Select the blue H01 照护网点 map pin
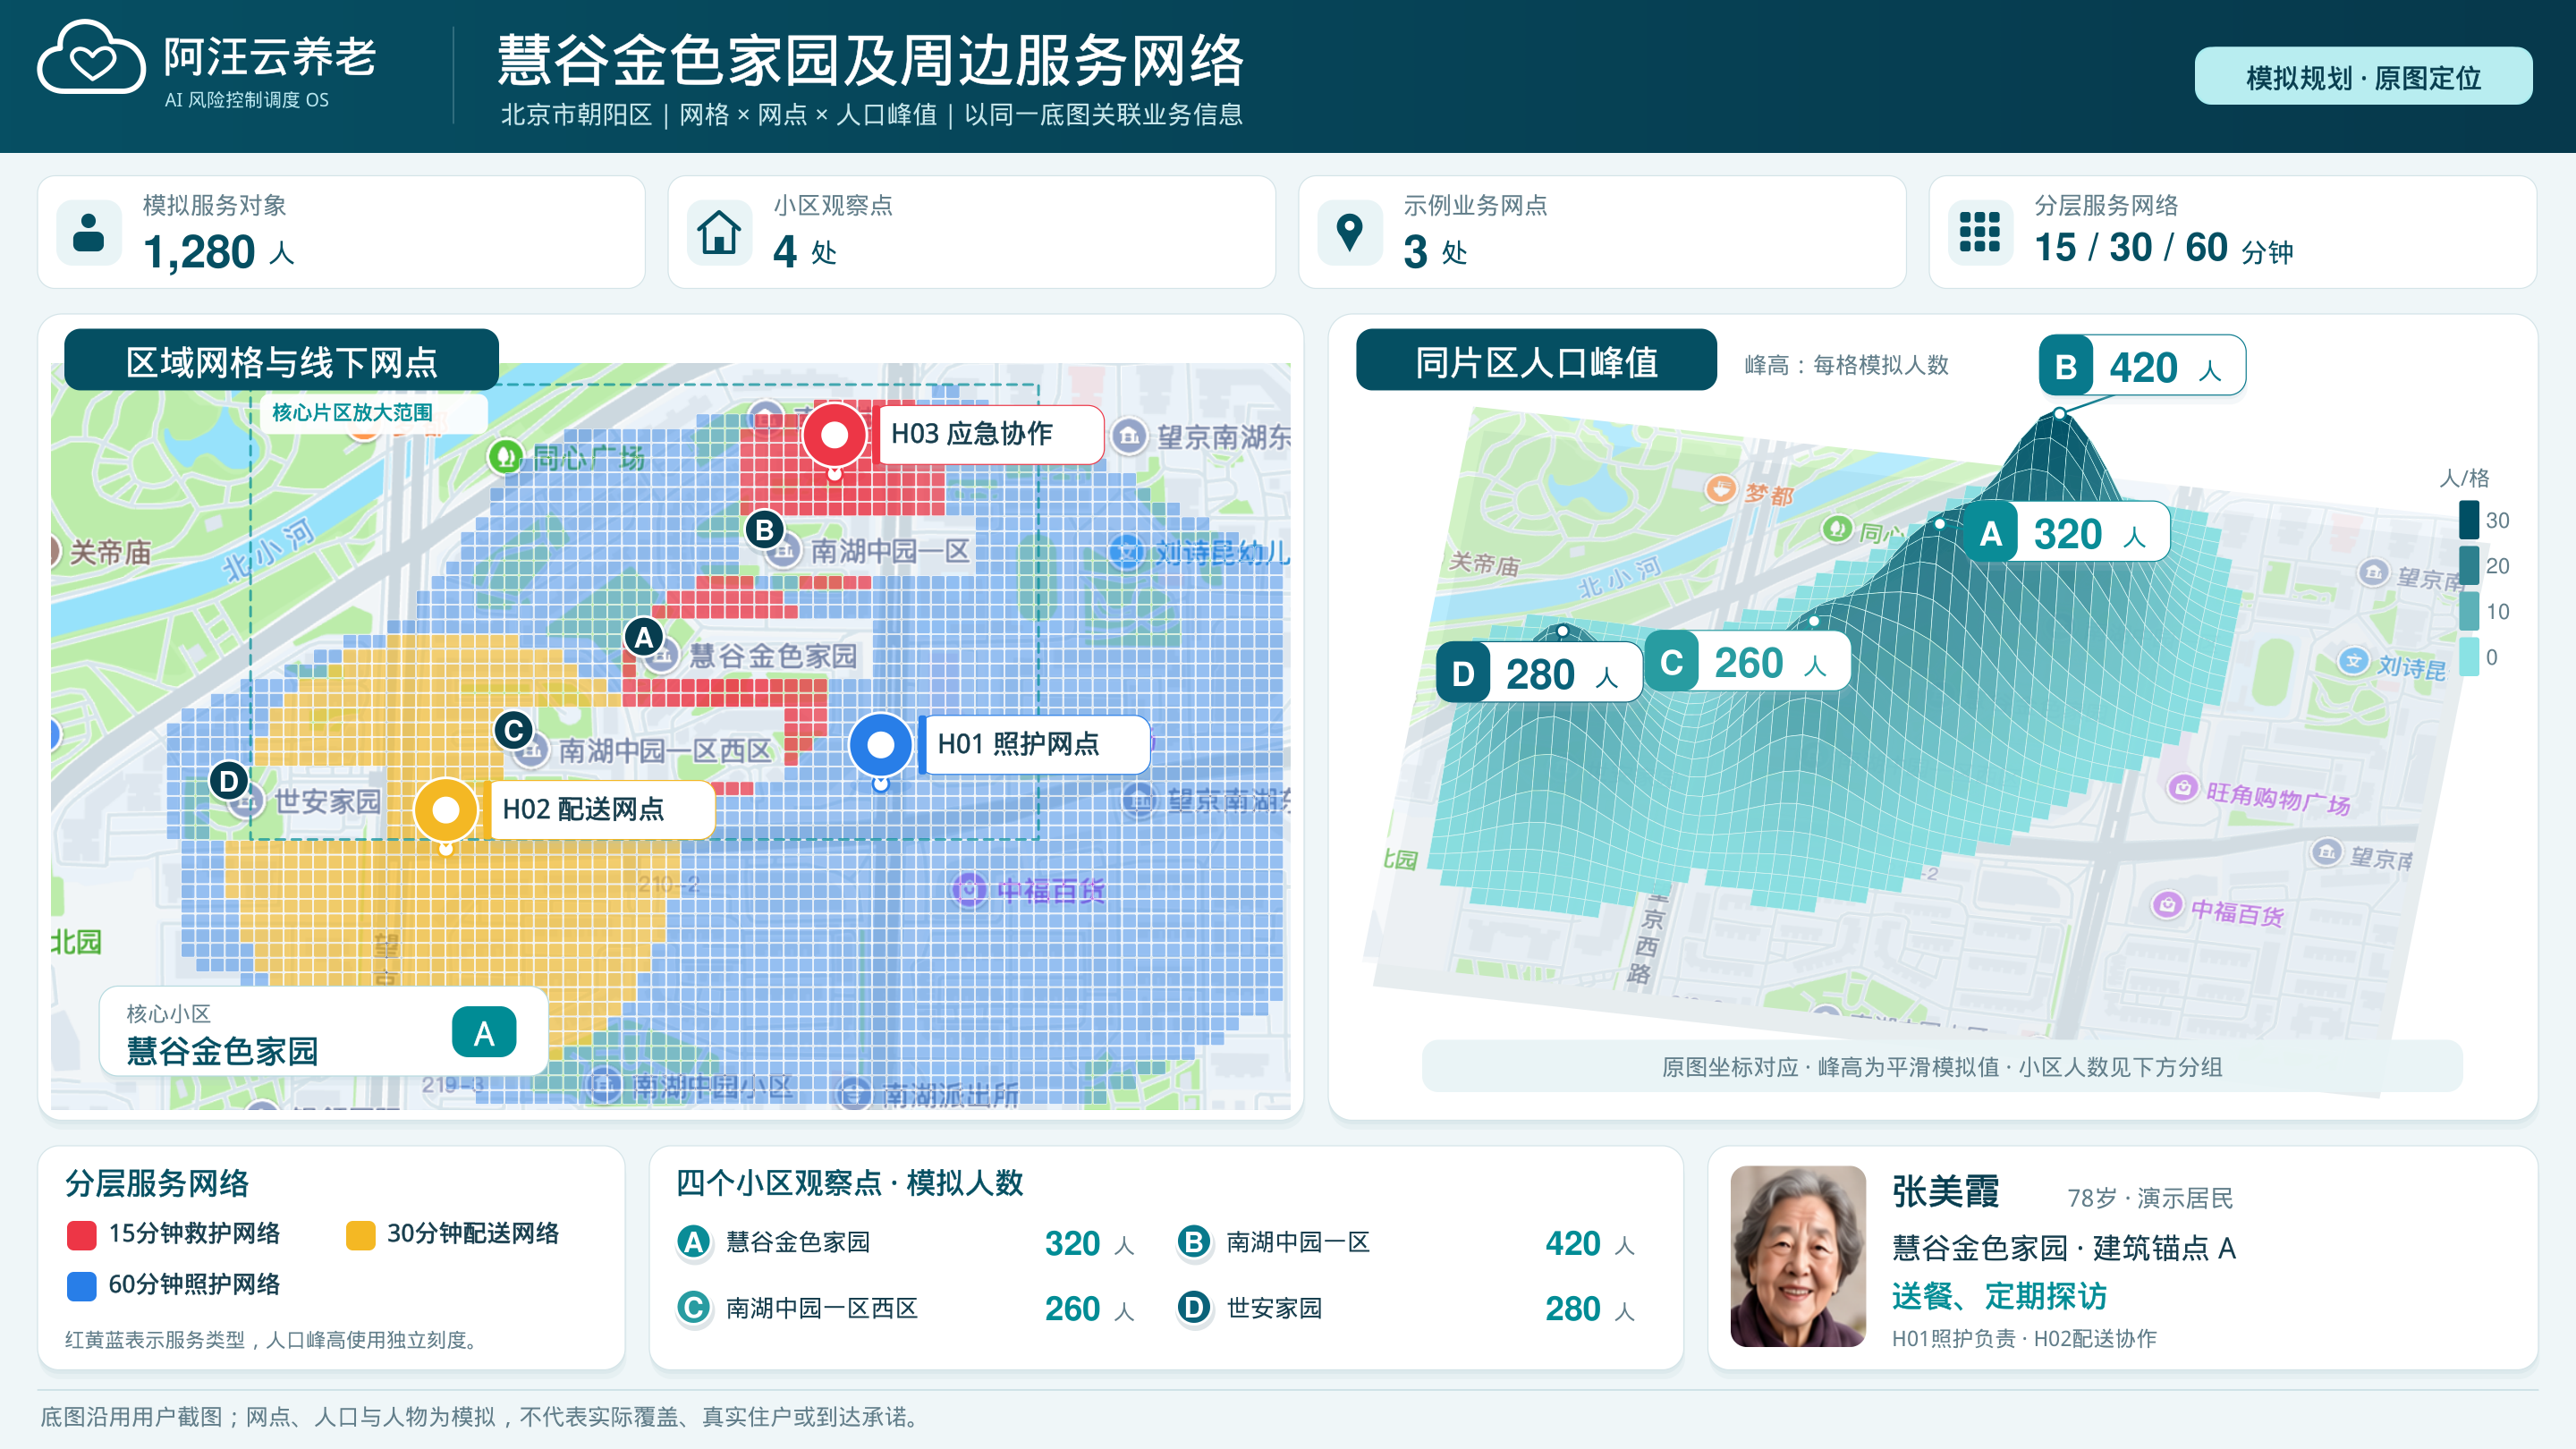2576x1449 pixels. 880,746
